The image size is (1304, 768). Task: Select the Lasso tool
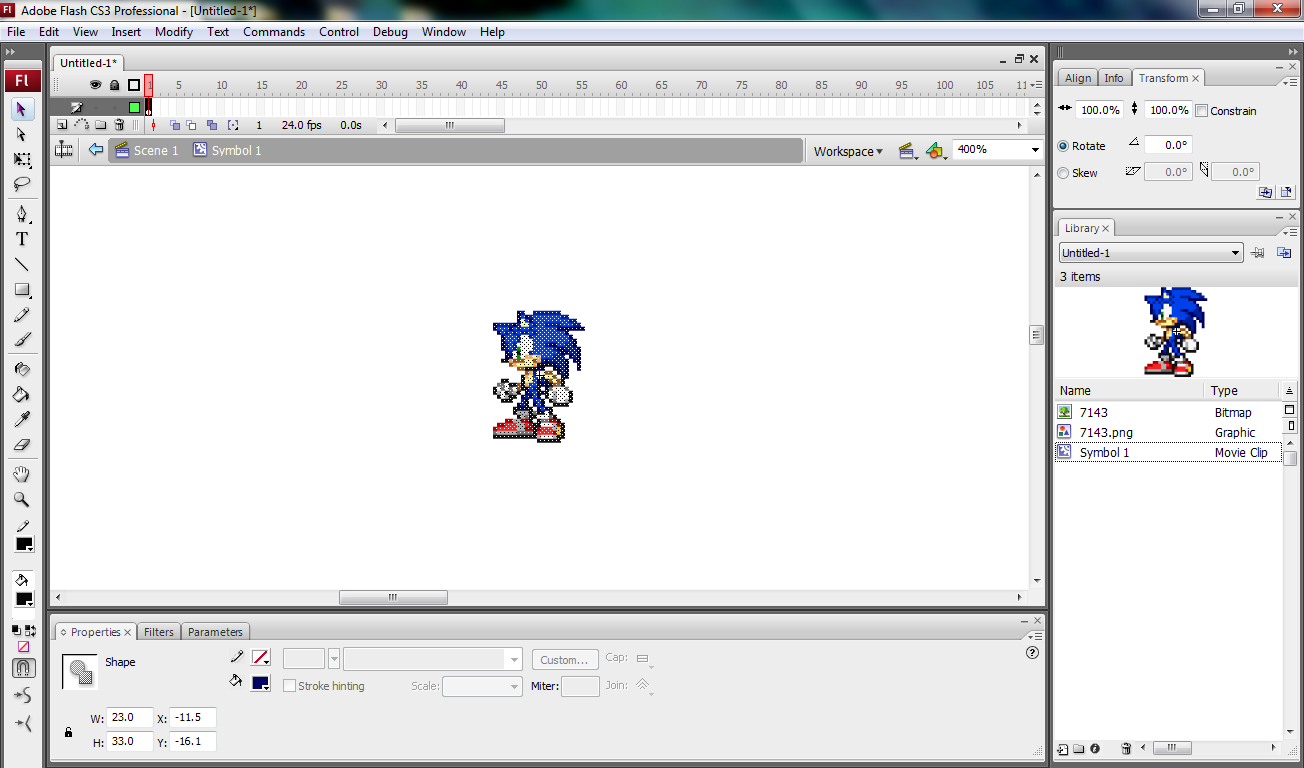click(22, 184)
